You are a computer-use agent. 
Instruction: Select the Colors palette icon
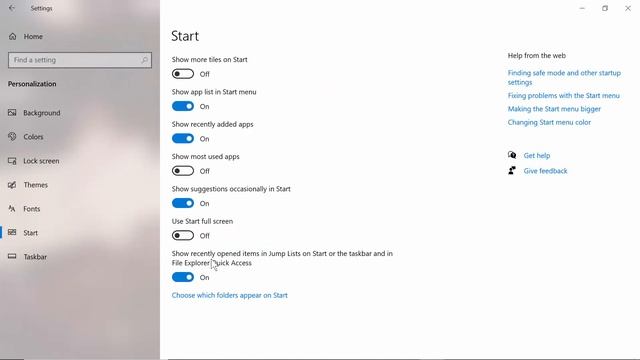[x=12, y=136]
